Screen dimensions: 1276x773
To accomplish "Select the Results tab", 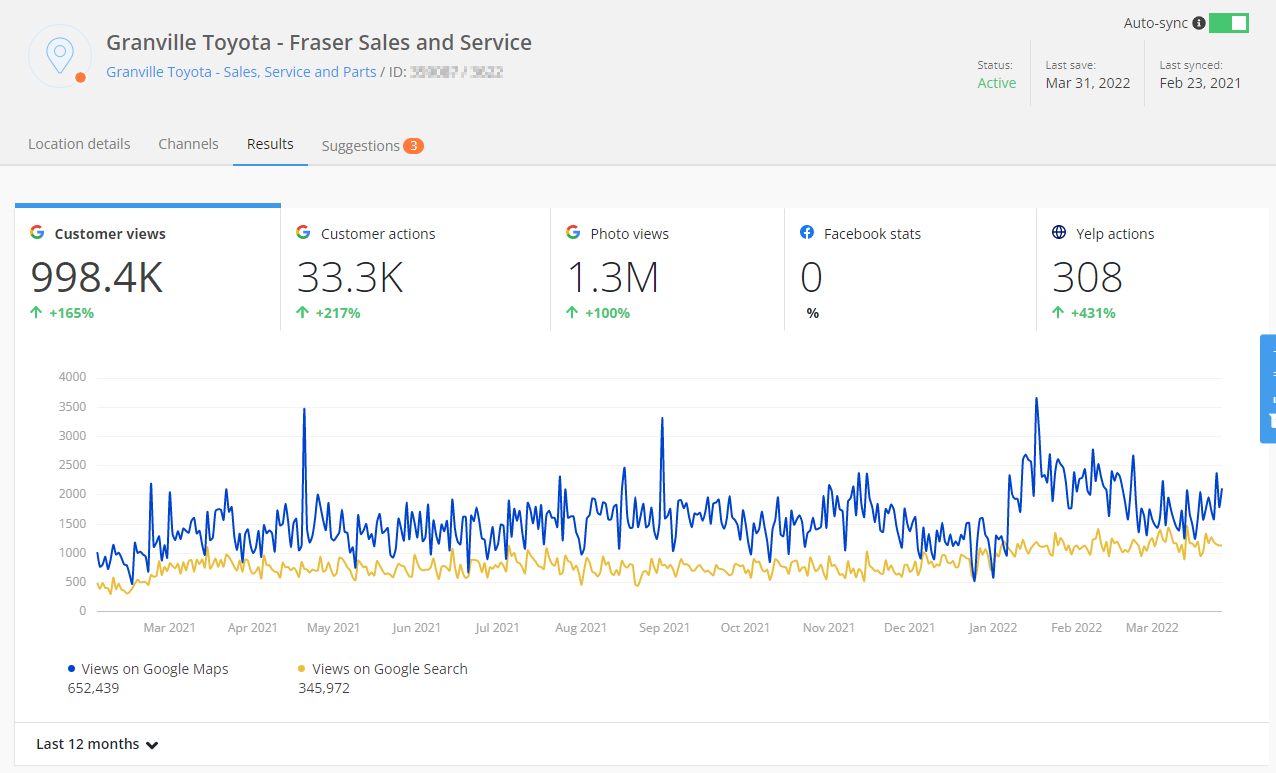I will (x=270, y=144).
